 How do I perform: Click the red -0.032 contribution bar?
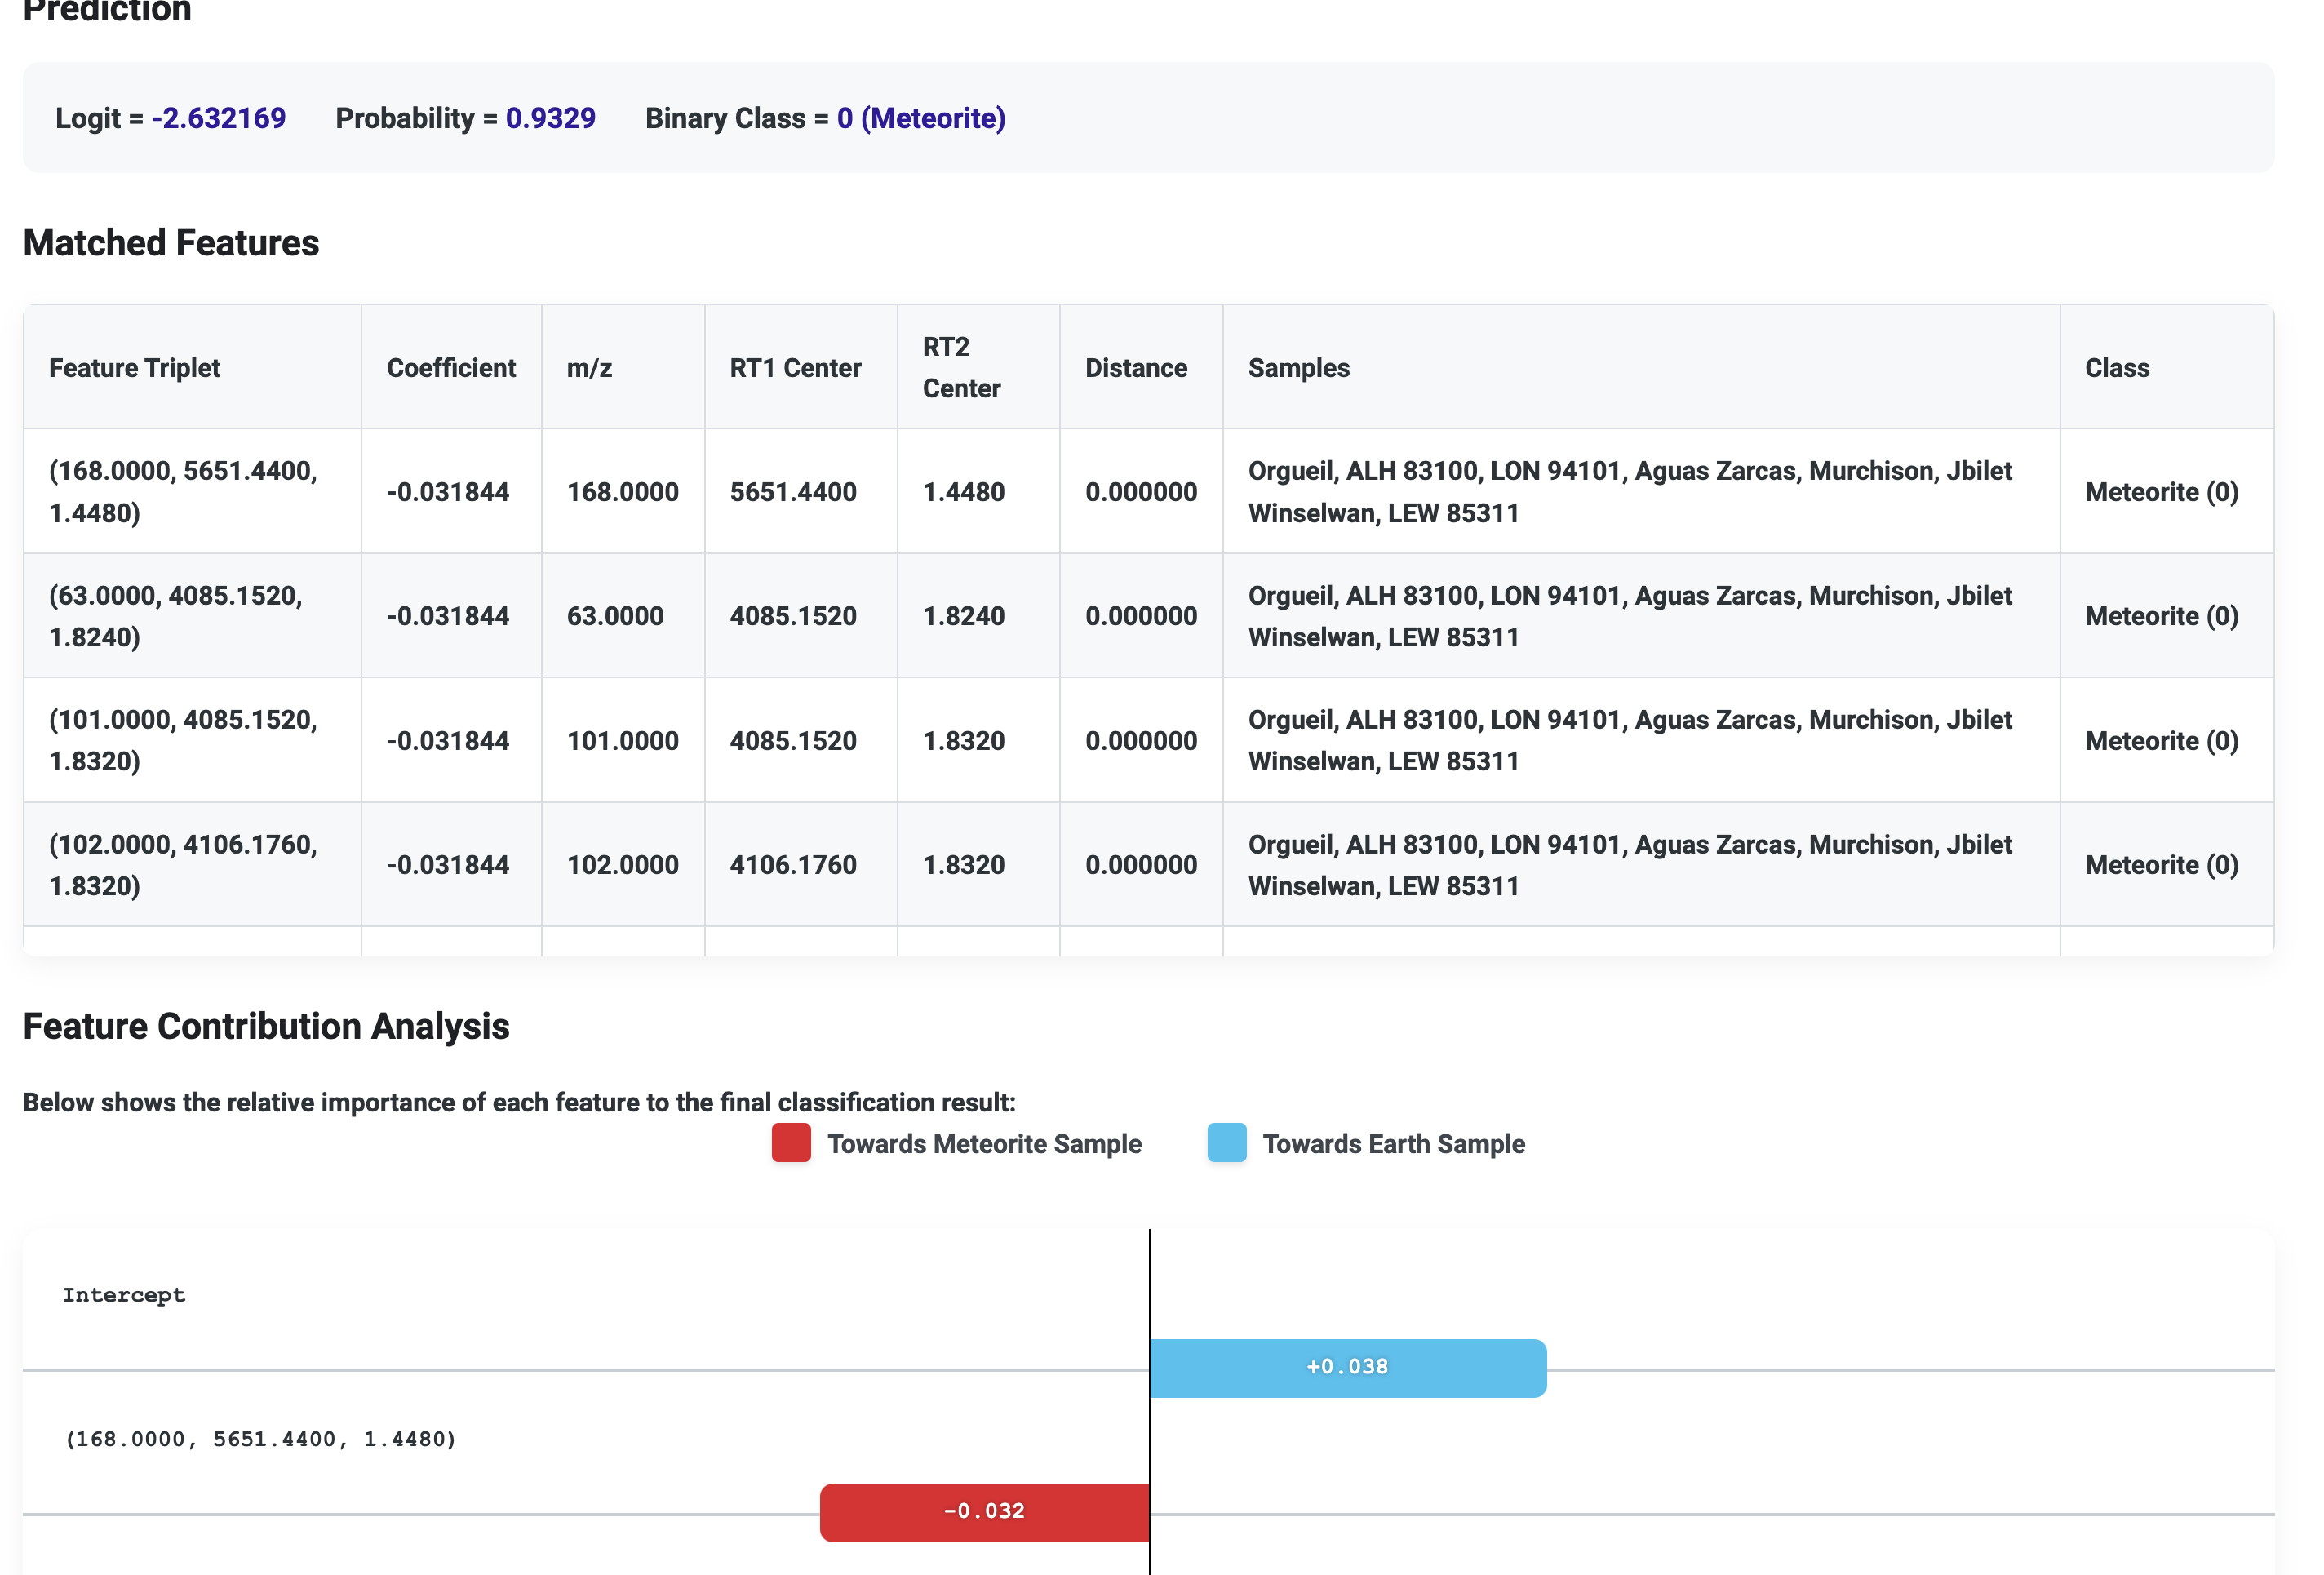(984, 1511)
